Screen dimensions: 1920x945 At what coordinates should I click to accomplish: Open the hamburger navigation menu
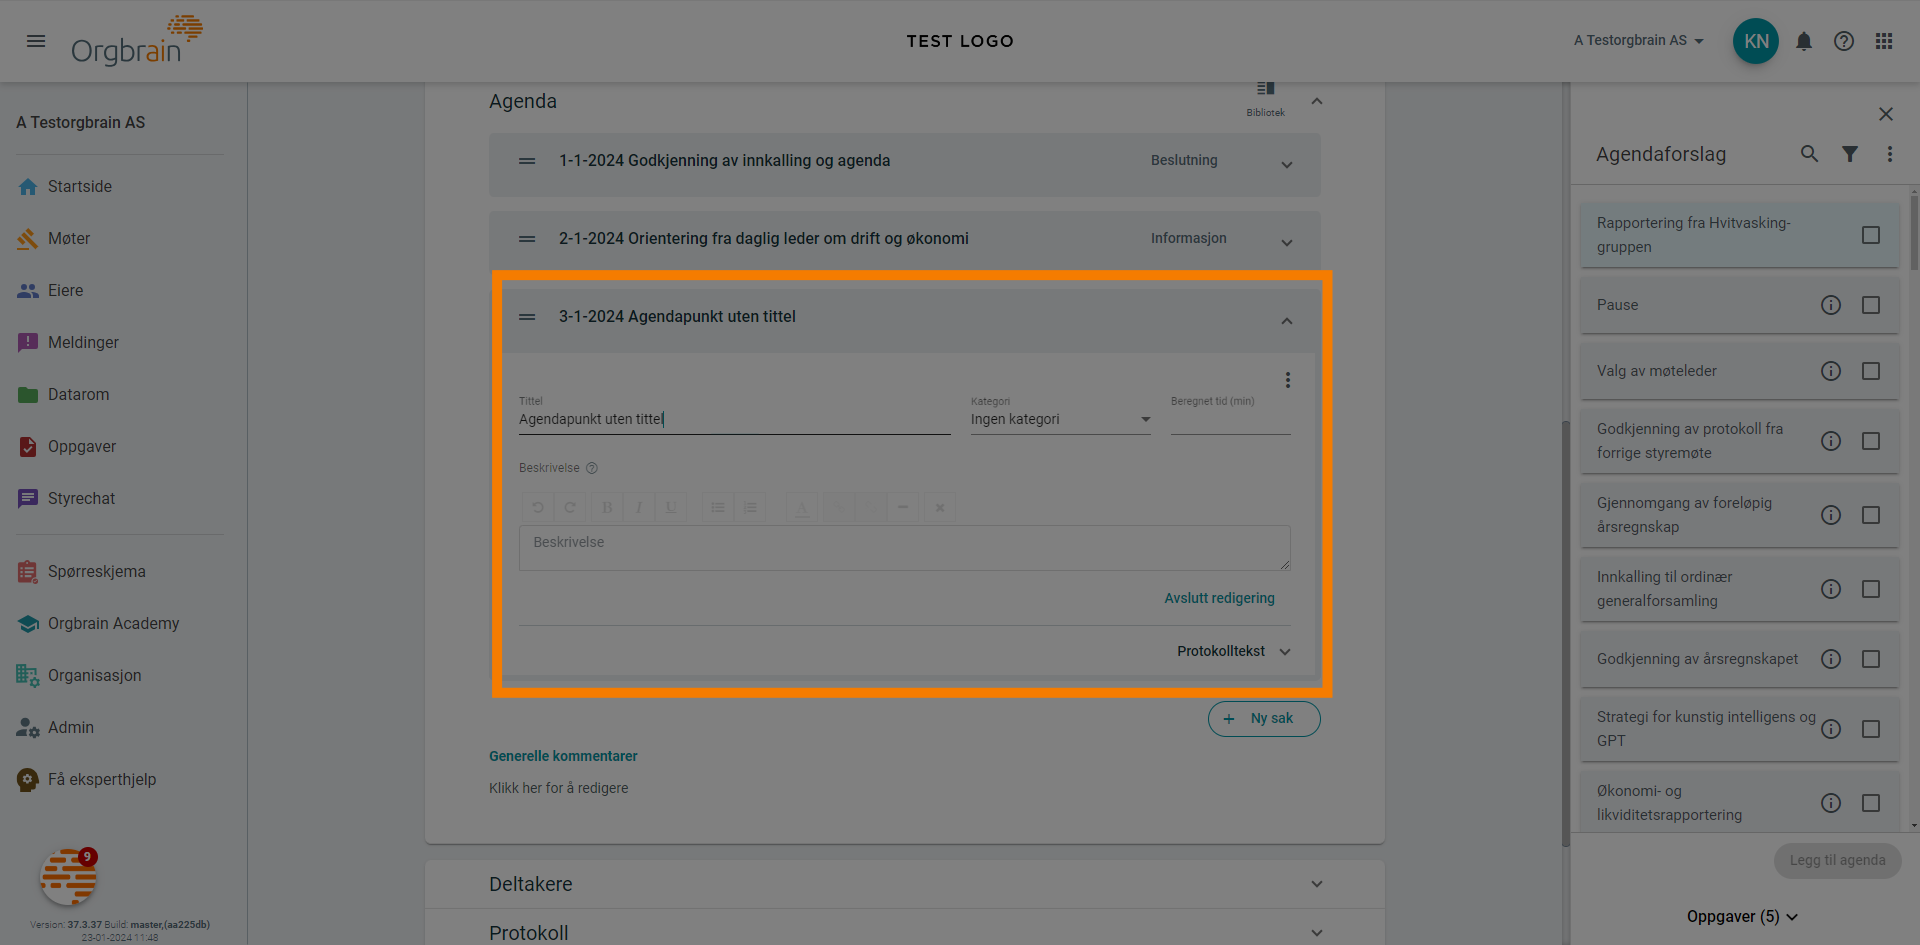tap(36, 41)
